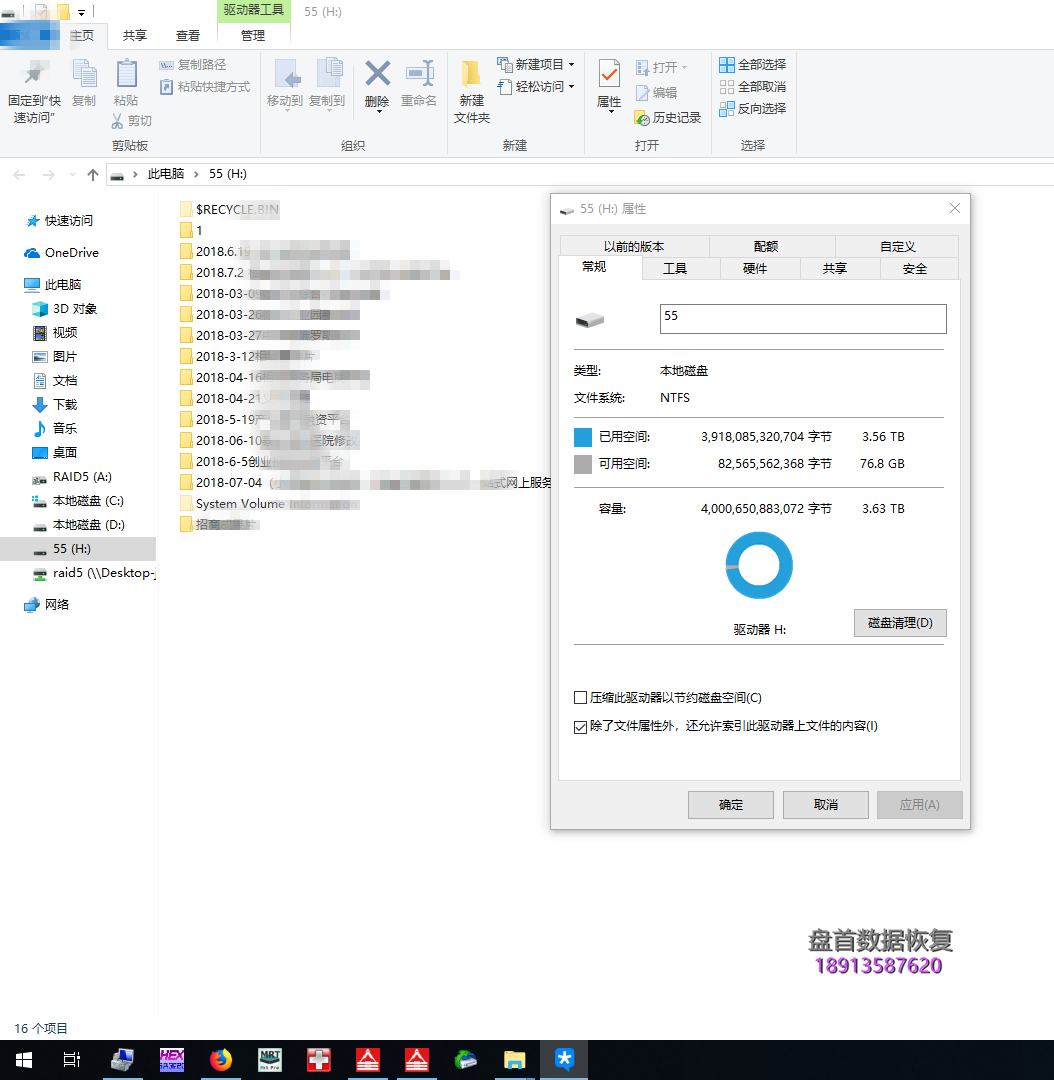The height and width of the screenshot is (1080, 1054).
Task: Switch to the Manage drive tools tab
Action: point(253,36)
